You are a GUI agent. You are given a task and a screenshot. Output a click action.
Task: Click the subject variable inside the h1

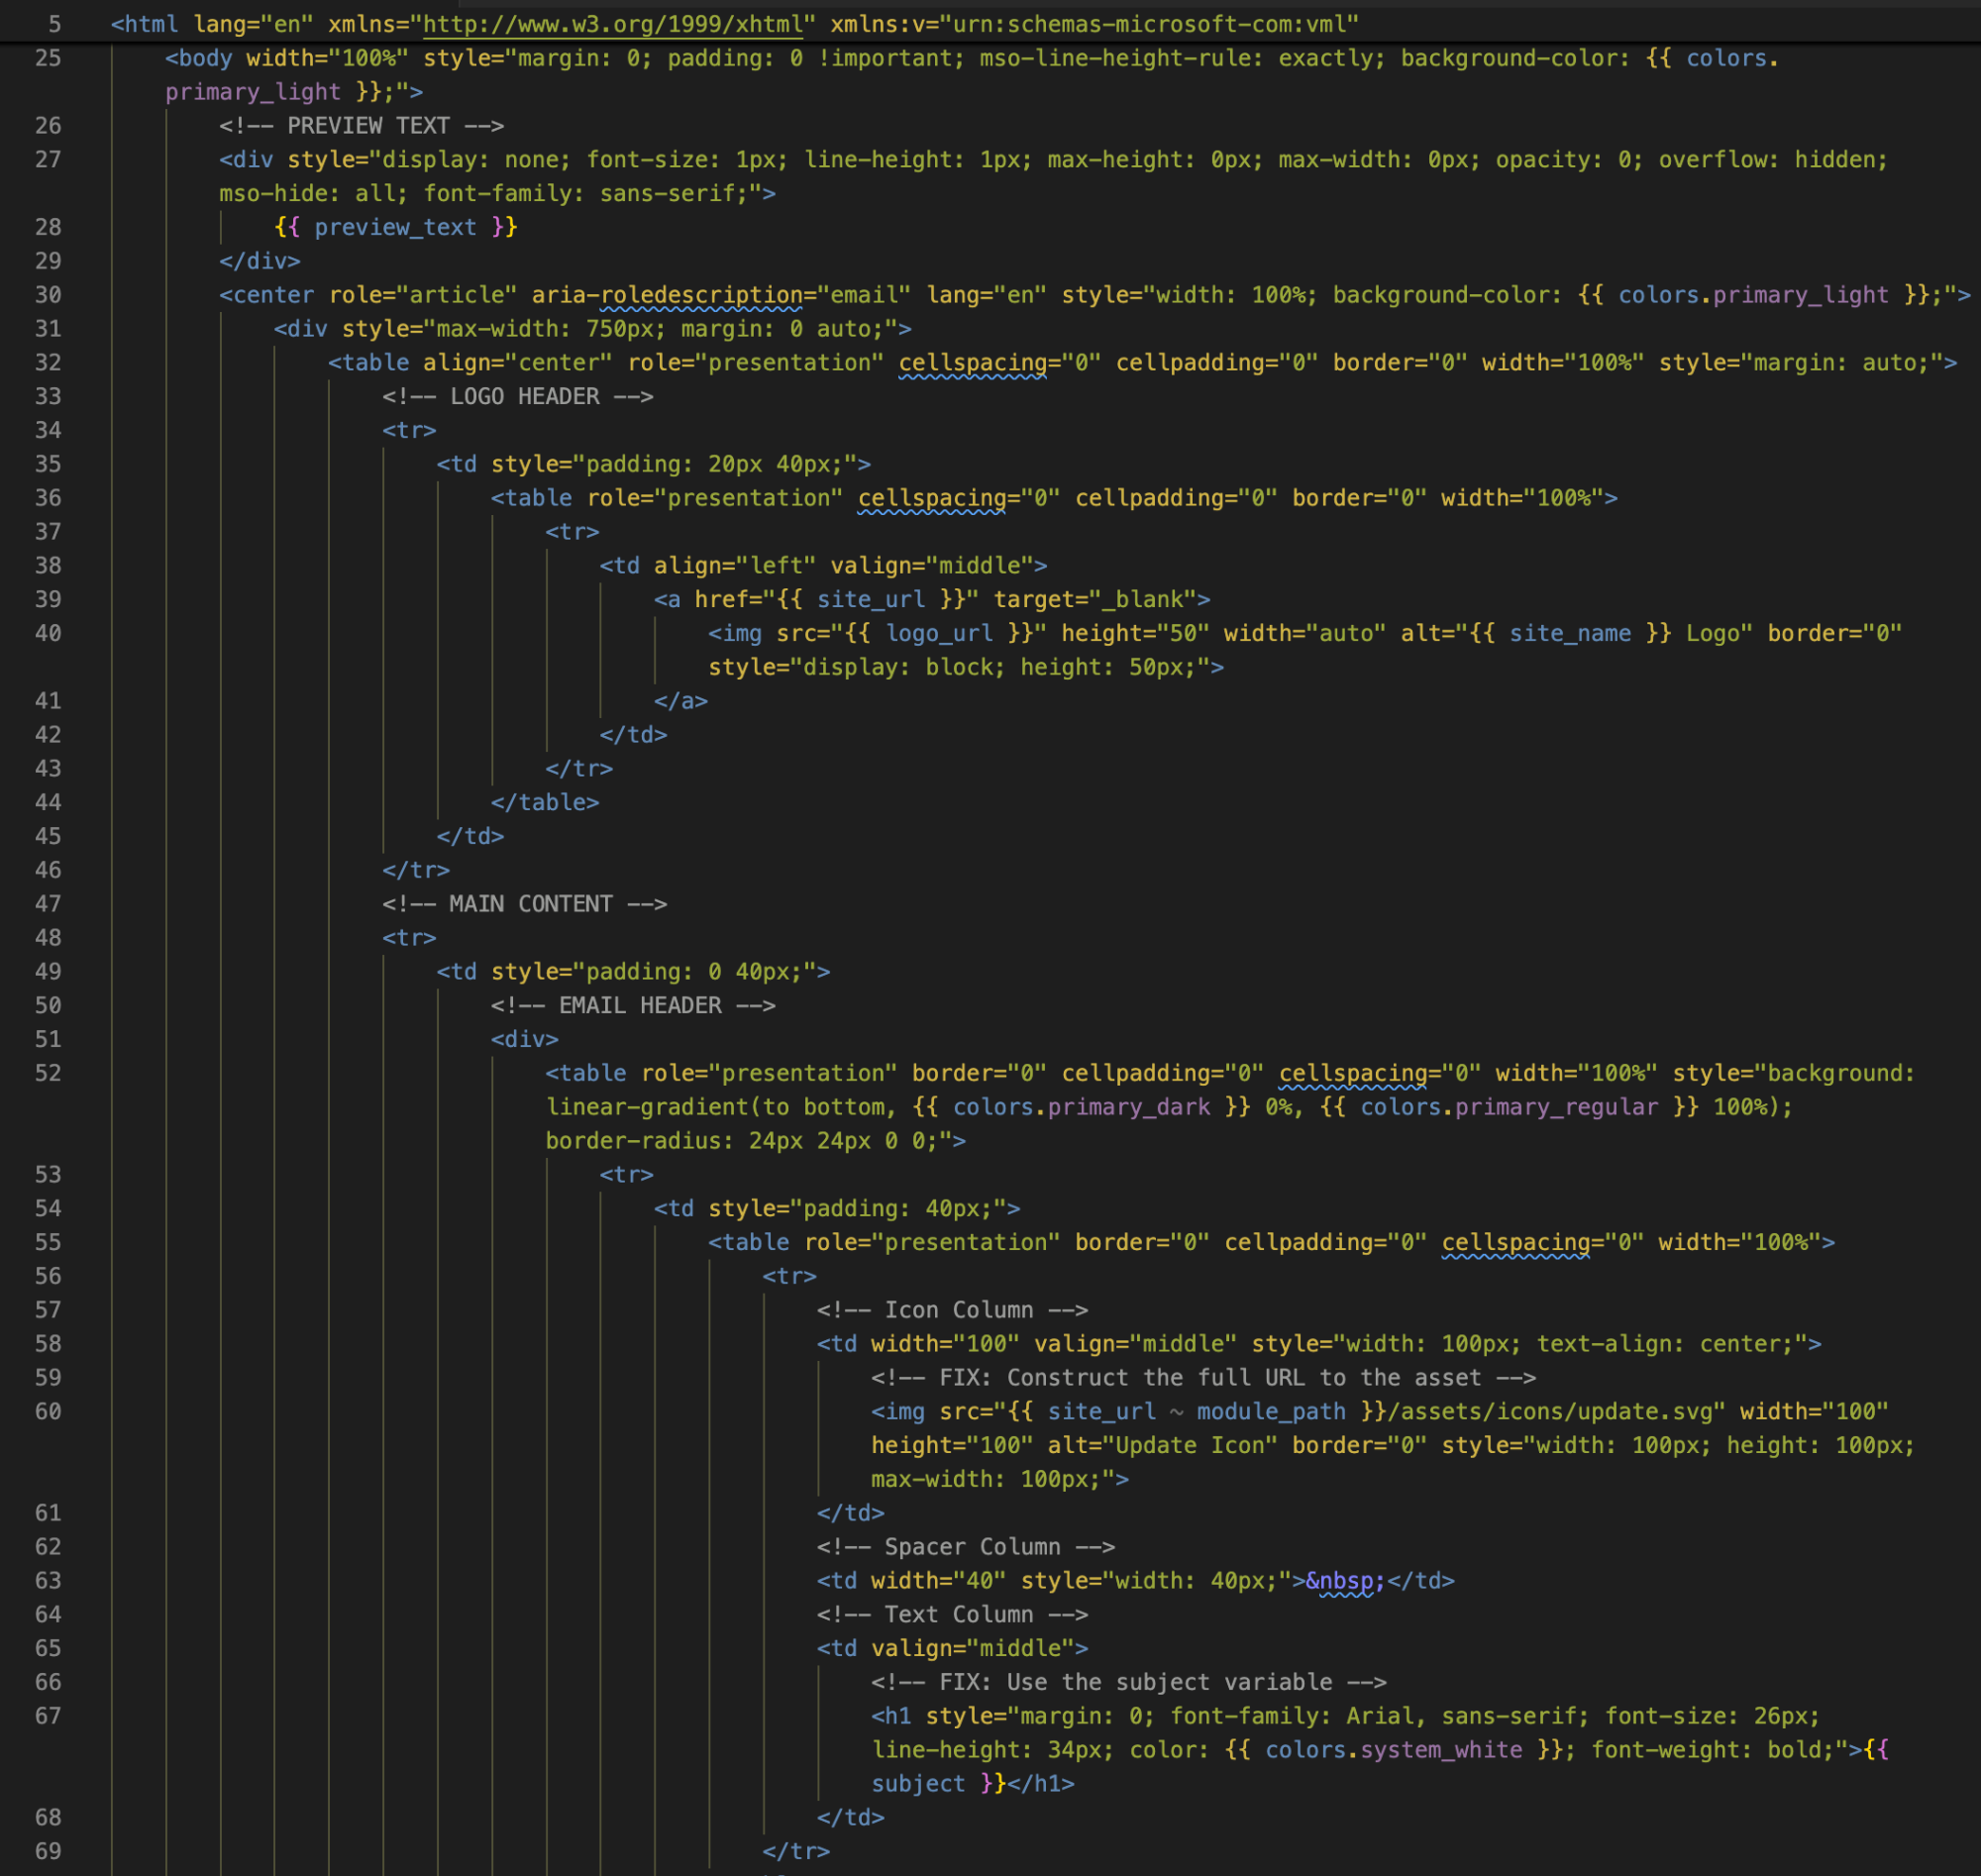point(918,1785)
